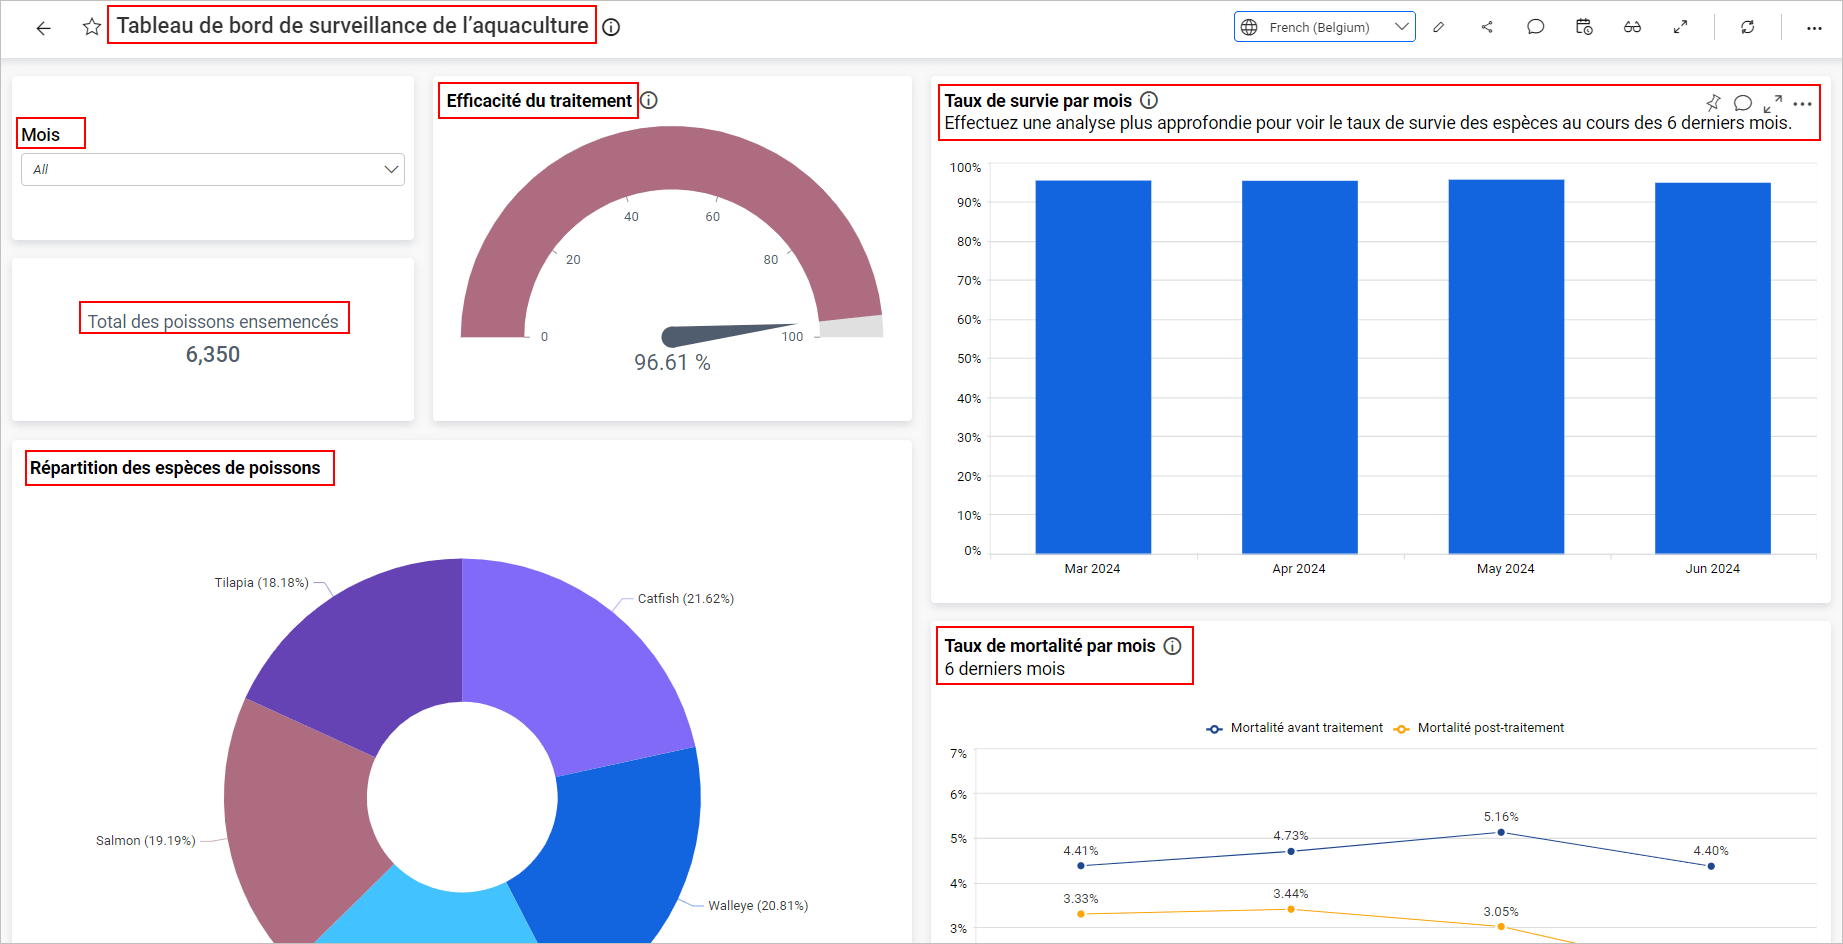Refresh the dashboard with the refresh icon
The image size is (1843, 944).
(x=1748, y=27)
